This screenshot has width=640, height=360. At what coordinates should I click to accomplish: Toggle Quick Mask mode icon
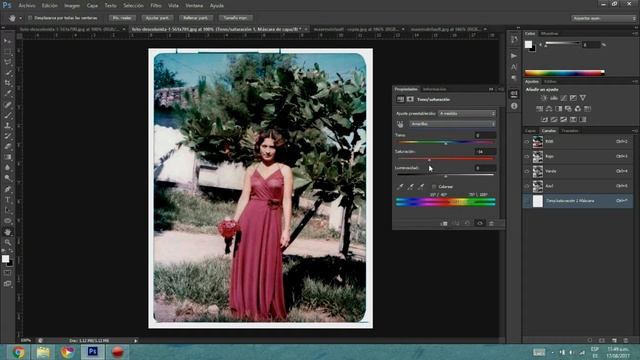pyautogui.click(x=7, y=273)
